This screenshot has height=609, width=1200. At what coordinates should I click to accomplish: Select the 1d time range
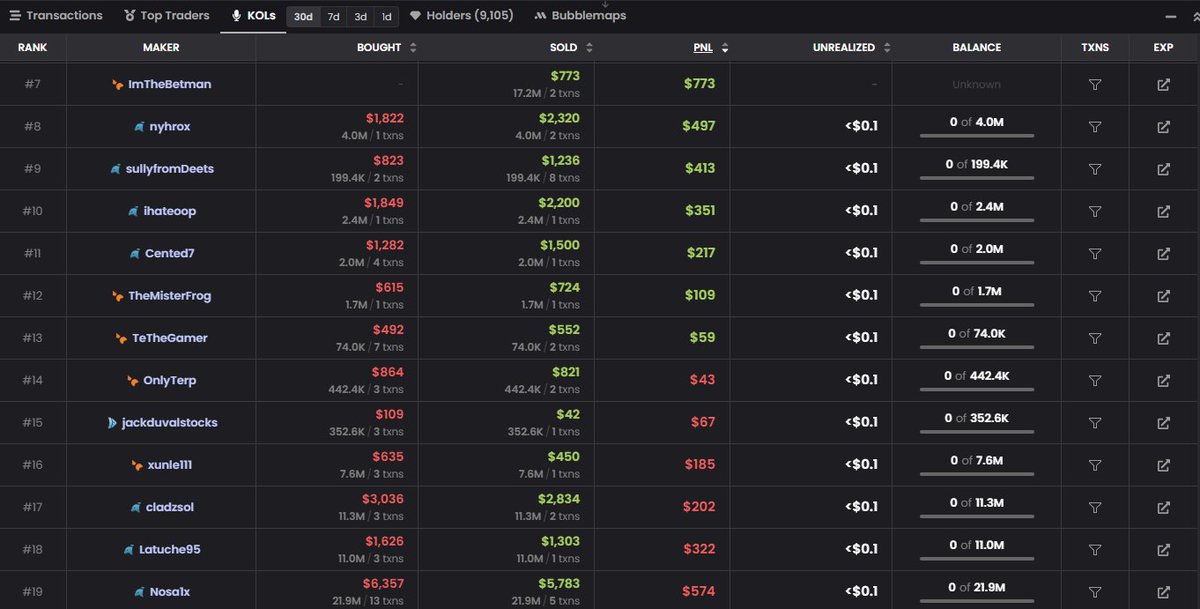coord(387,17)
